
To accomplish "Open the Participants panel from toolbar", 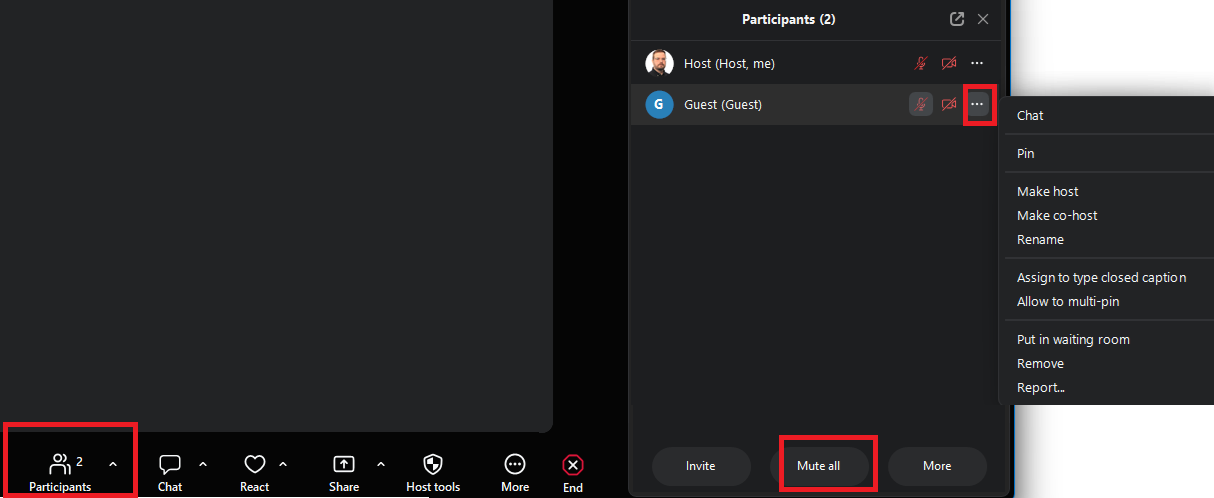I will point(60,471).
